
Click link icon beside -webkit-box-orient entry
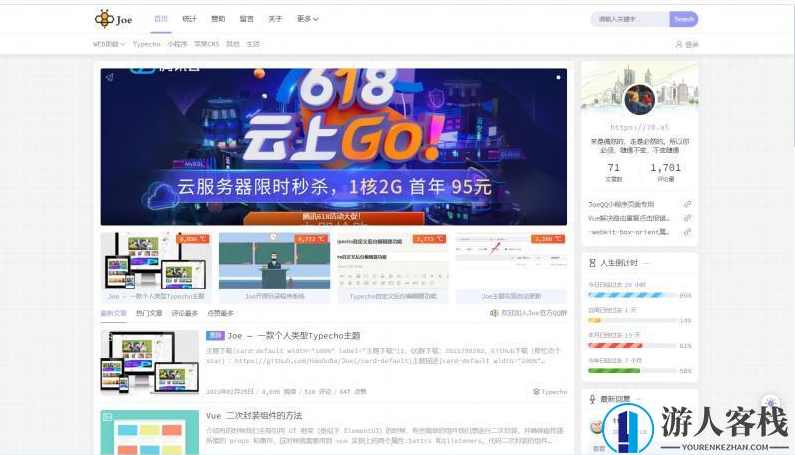(x=688, y=232)
